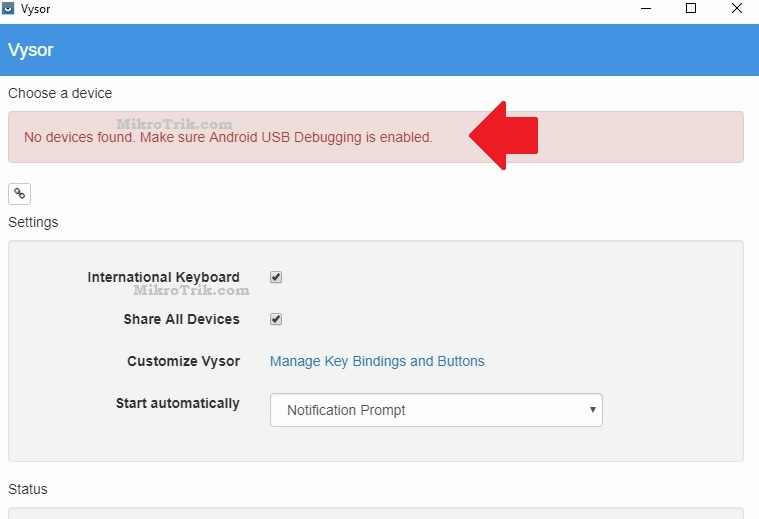Image resolution: width=759 pixels, height=519 pixels.
Task: Click the Start automatically label
Action: pyautogui.click(x=178, y=403)
